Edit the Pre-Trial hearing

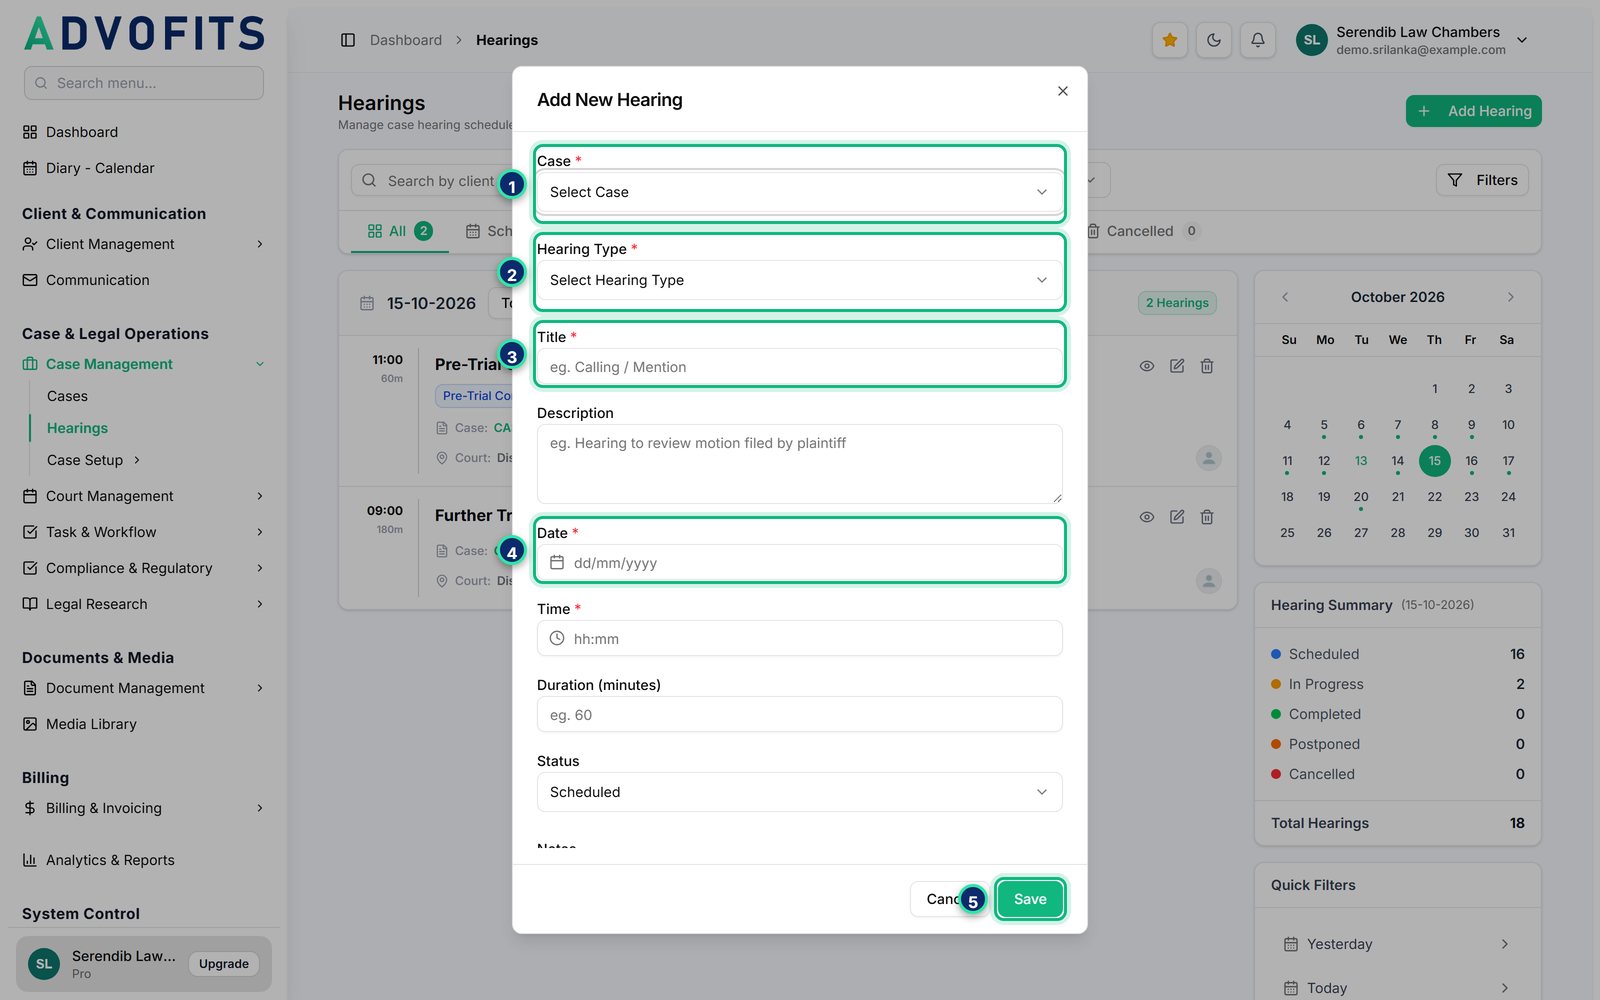1177,366
